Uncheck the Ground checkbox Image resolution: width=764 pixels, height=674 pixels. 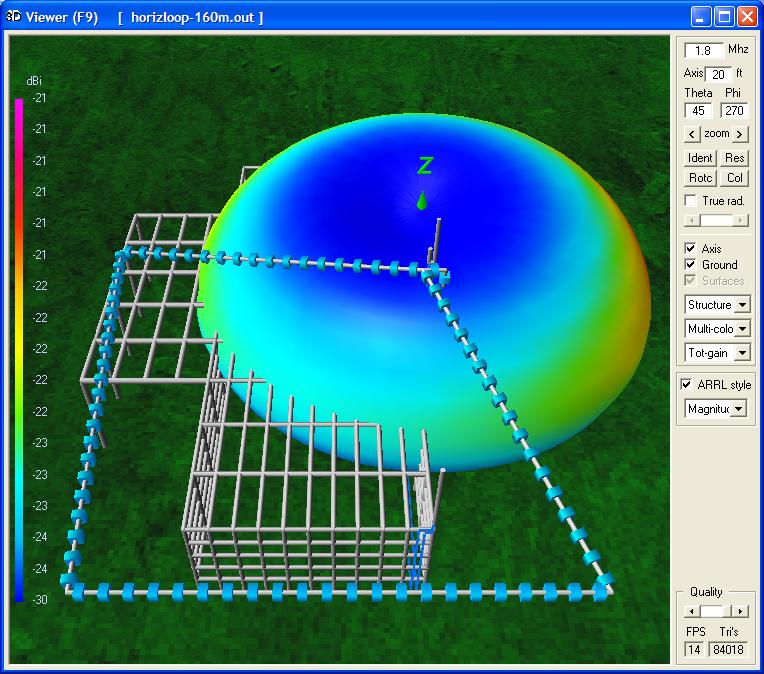690,265
